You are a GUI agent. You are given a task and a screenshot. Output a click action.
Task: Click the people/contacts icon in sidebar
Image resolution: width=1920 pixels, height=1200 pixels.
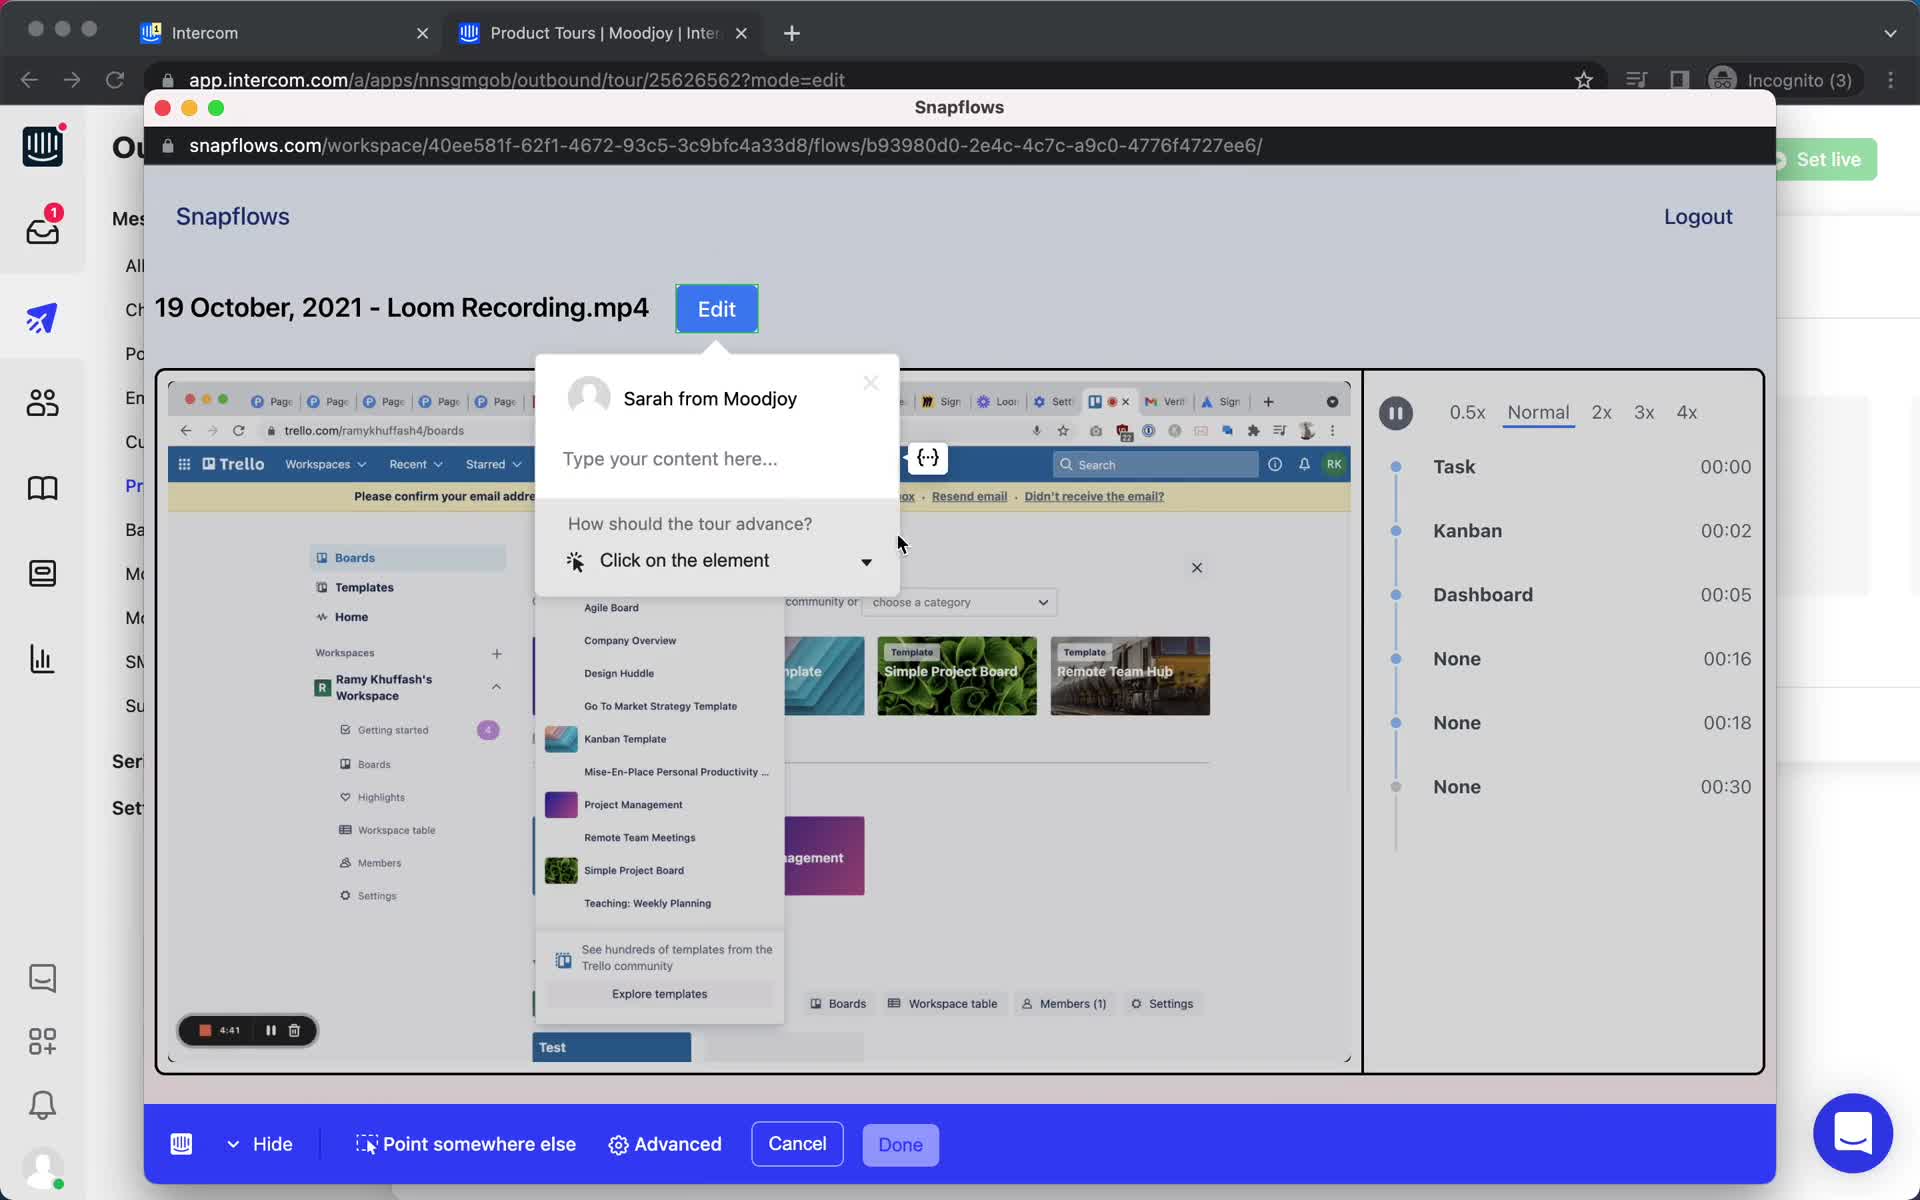point(41,404)
